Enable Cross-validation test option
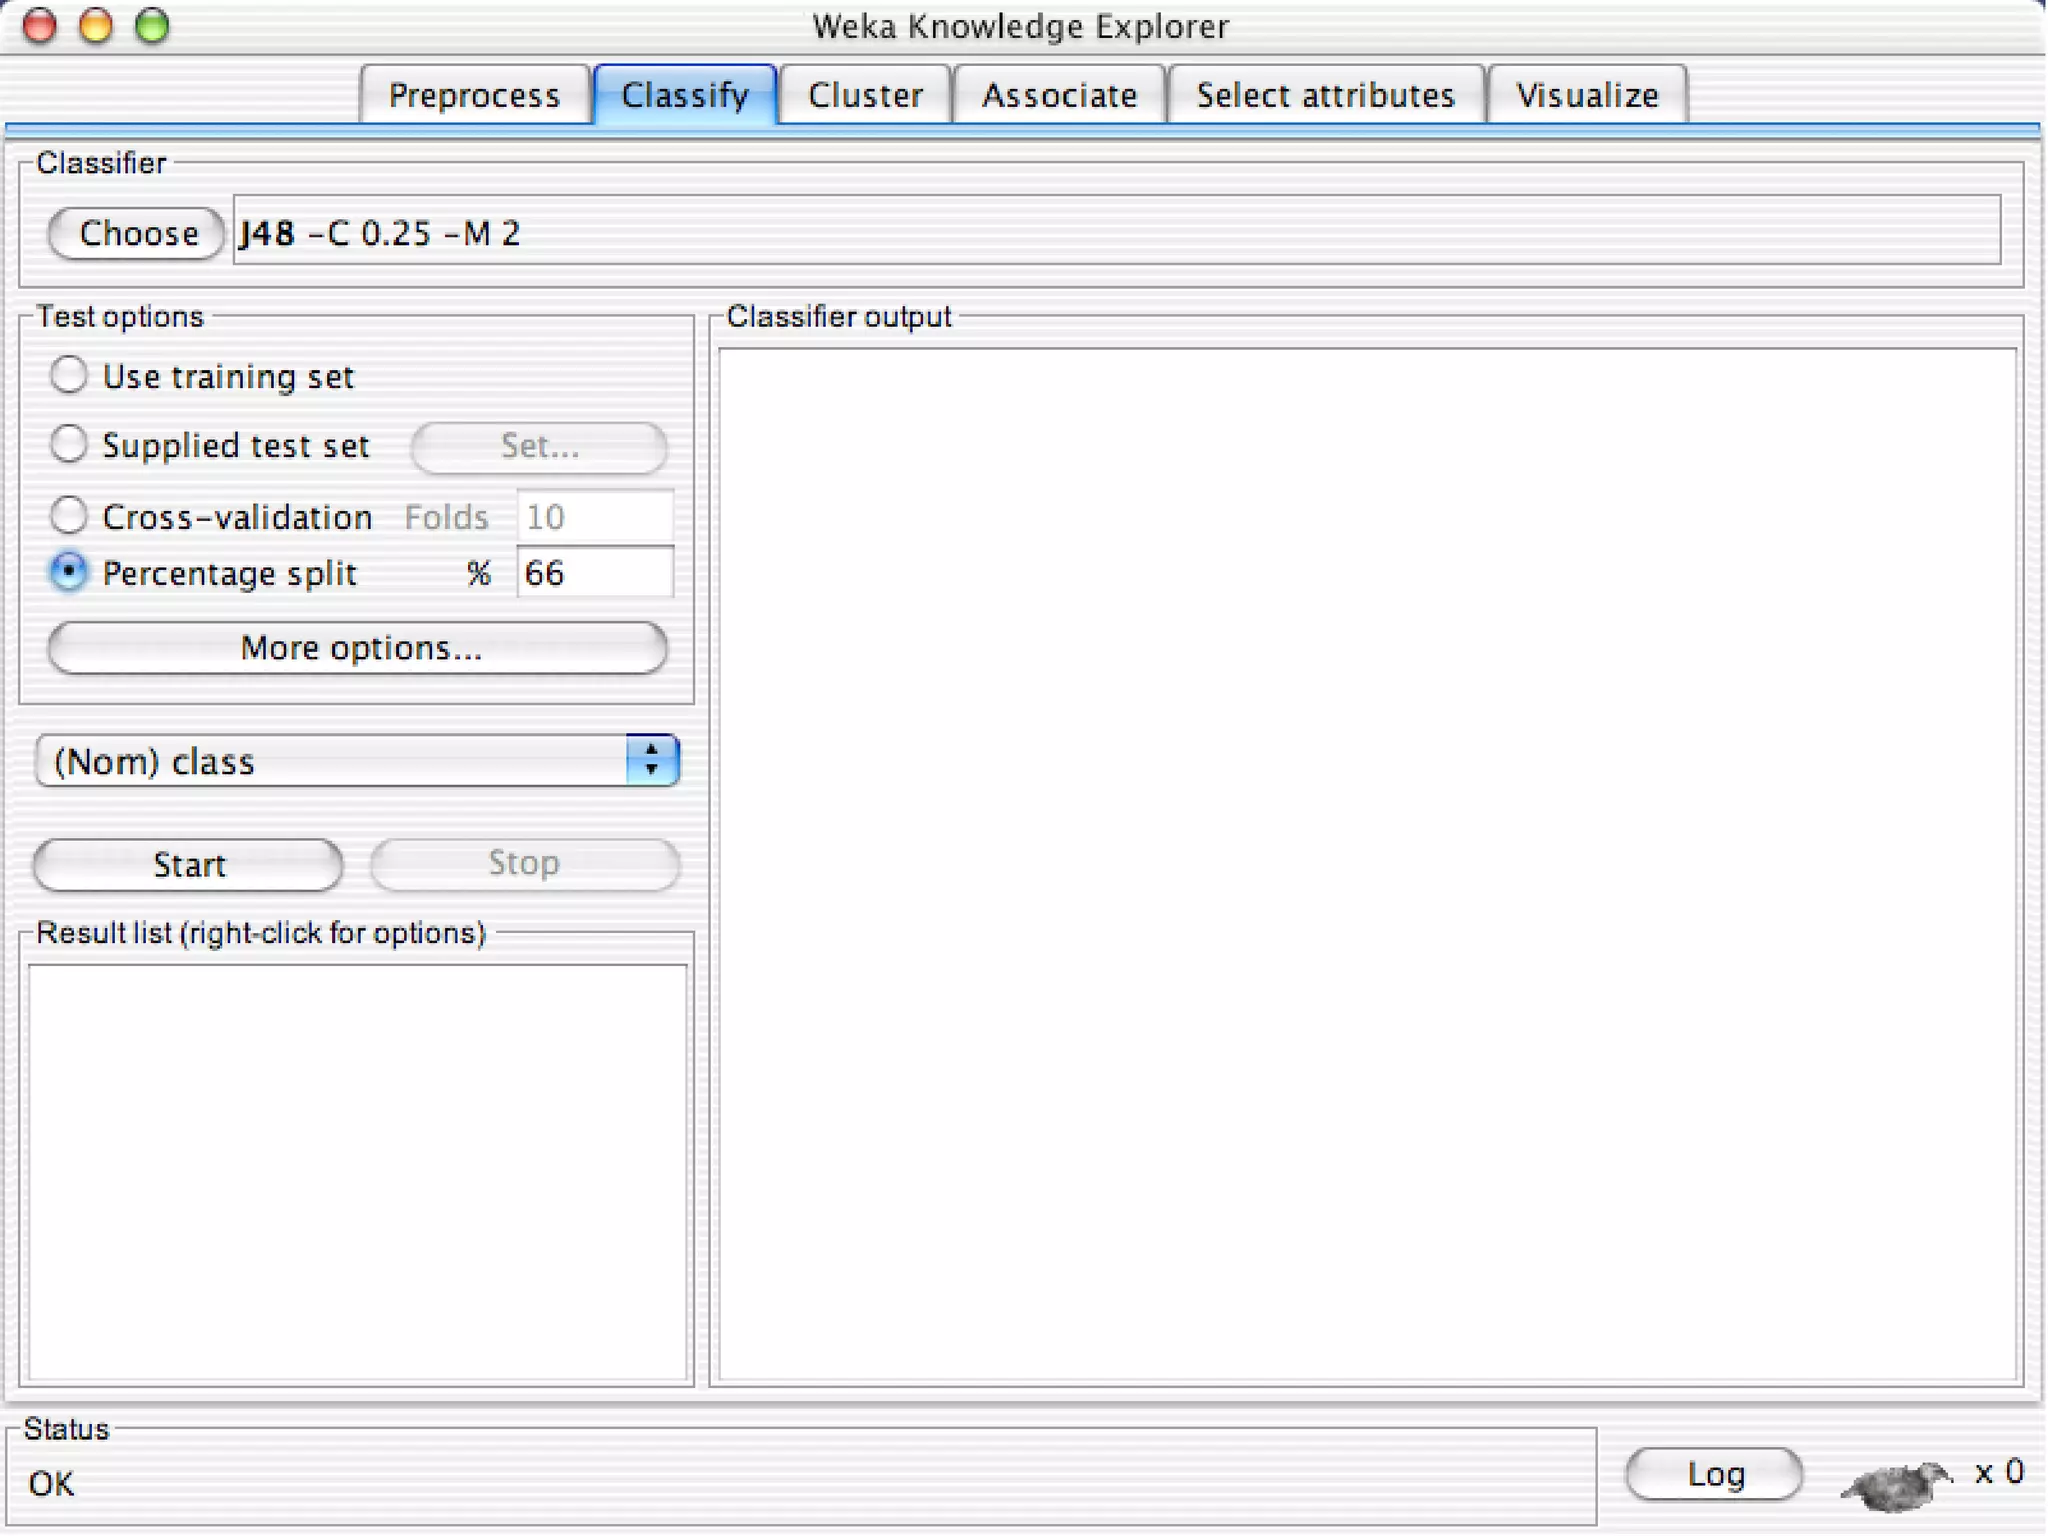The image size is (2048, 1536). (x=69, y=516)
